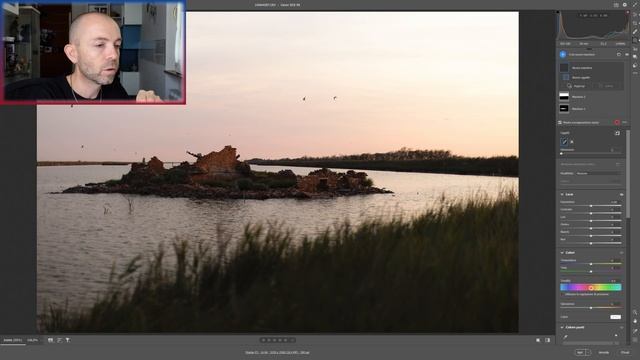Collapse the Colore punti section chevron

(x=562, y=327)
